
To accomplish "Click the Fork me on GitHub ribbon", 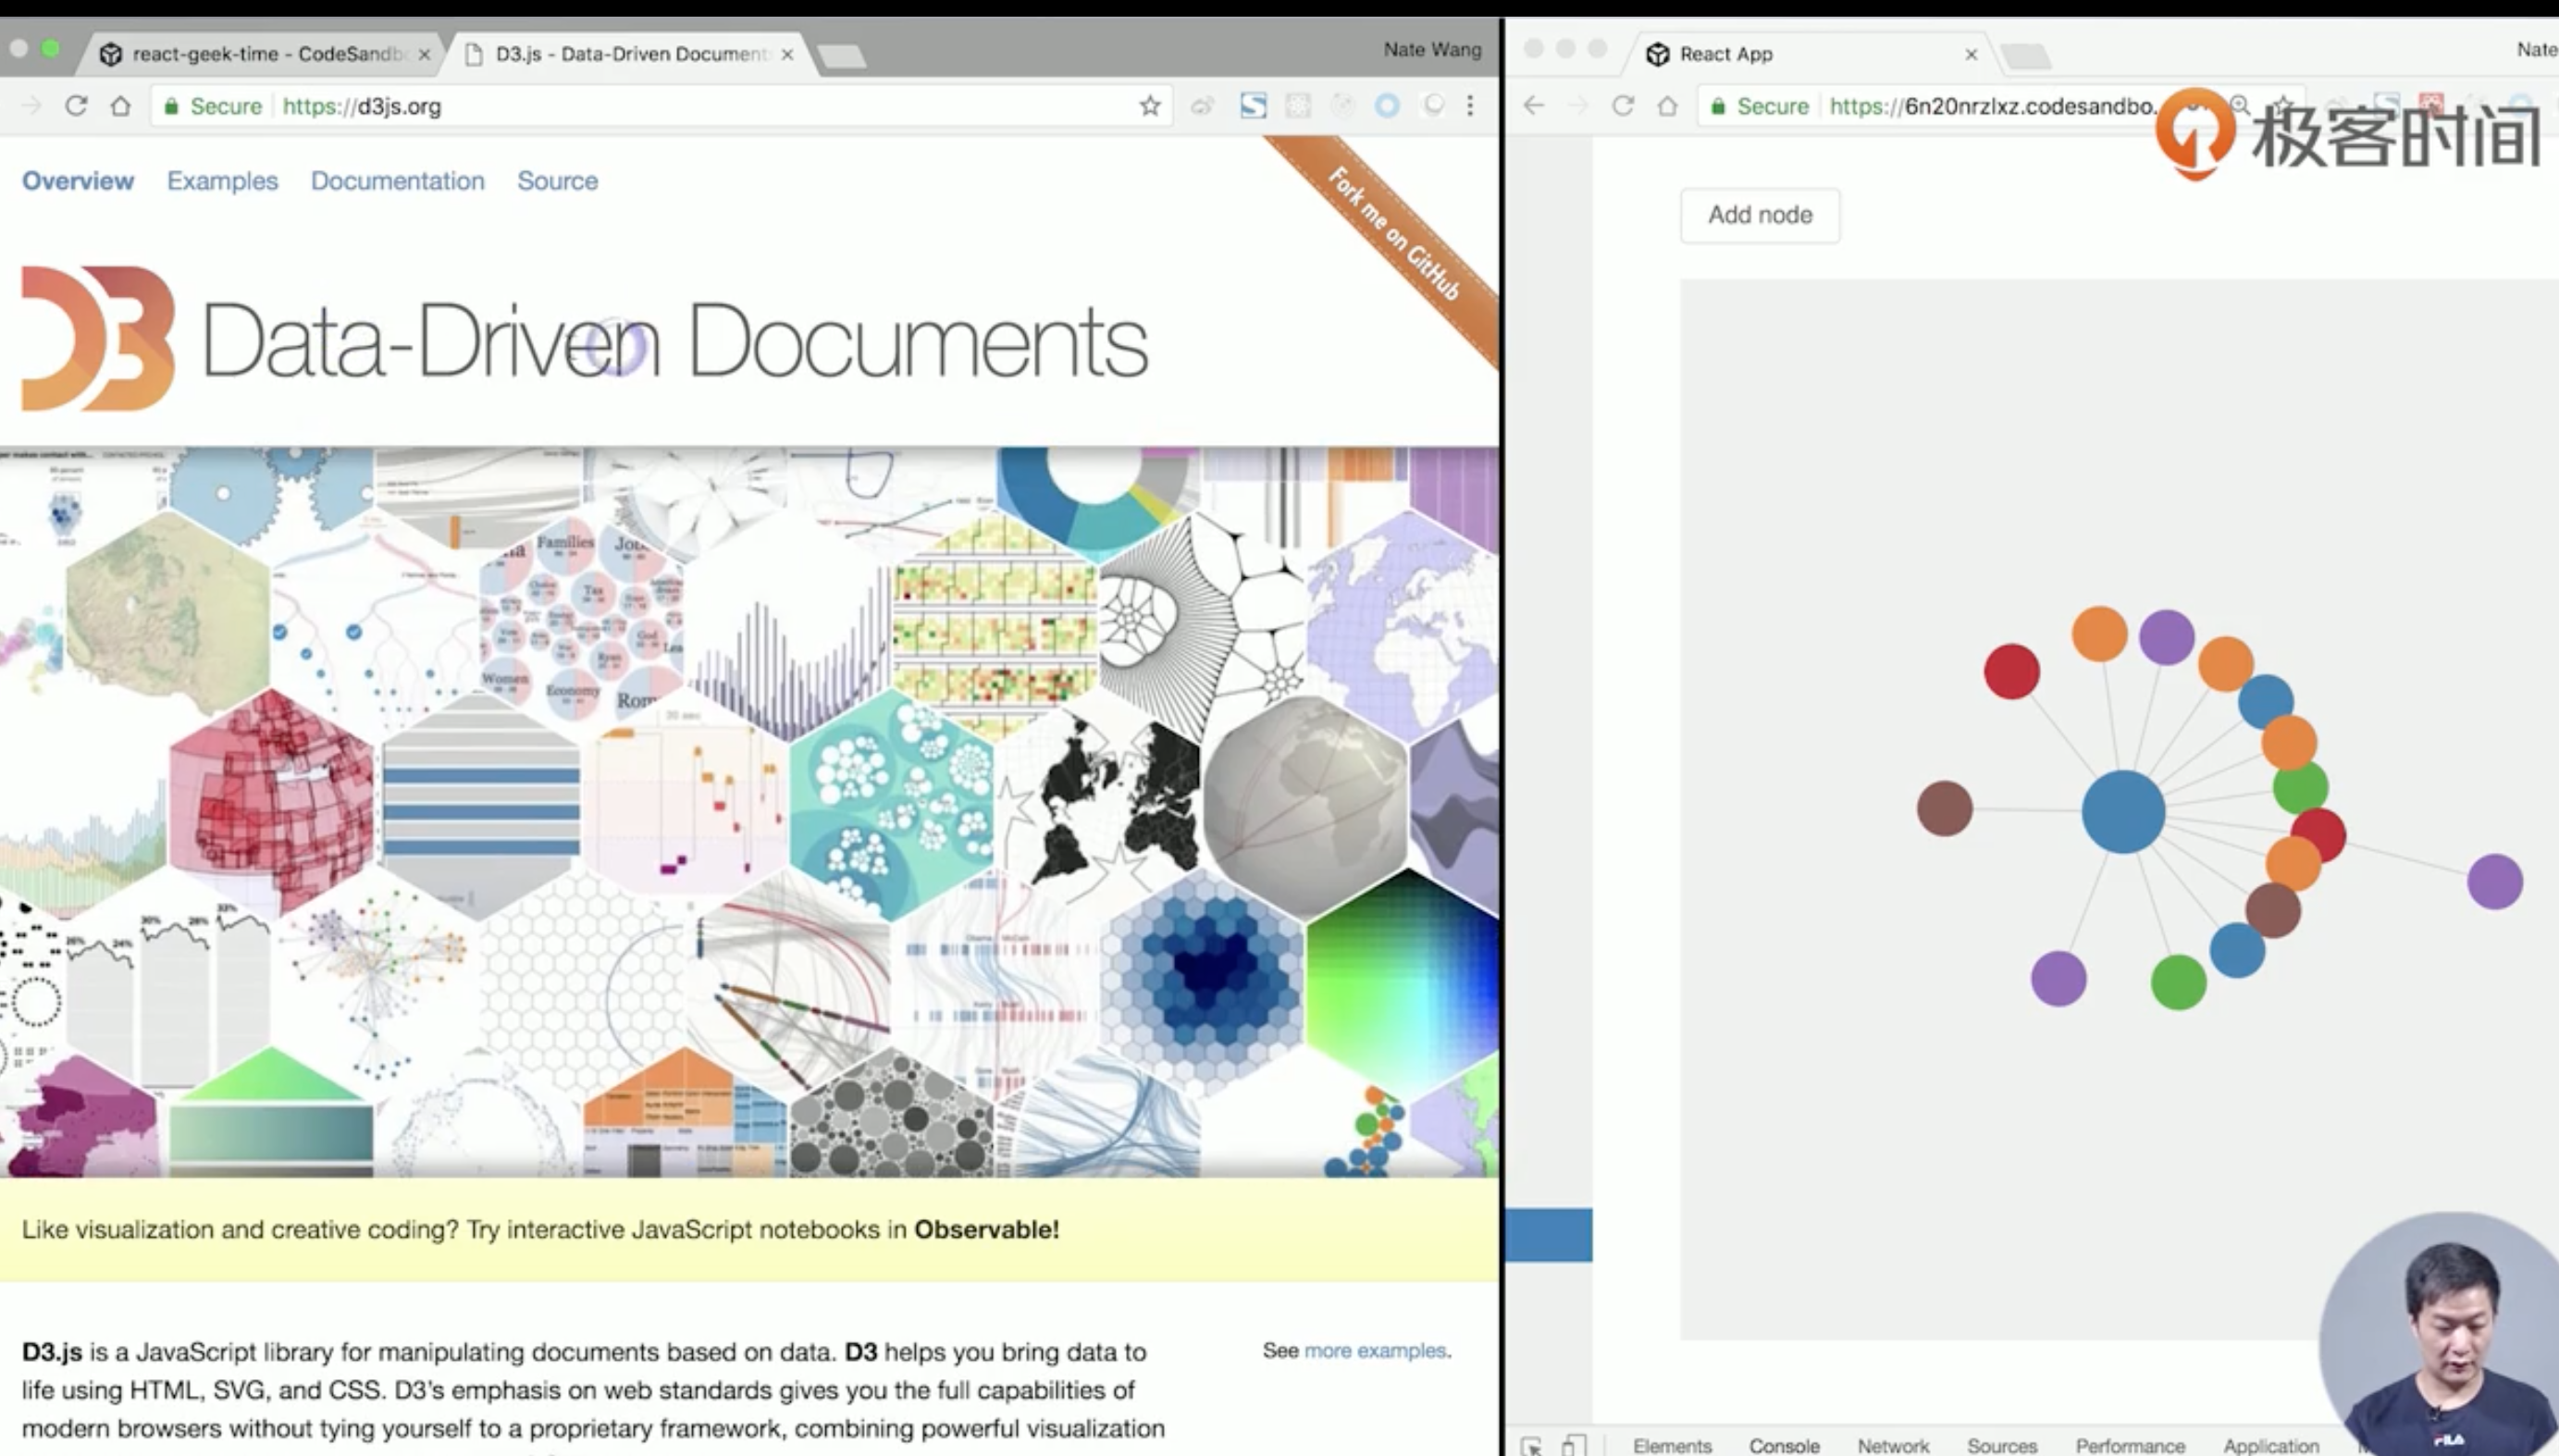I will coord(1395,234).
